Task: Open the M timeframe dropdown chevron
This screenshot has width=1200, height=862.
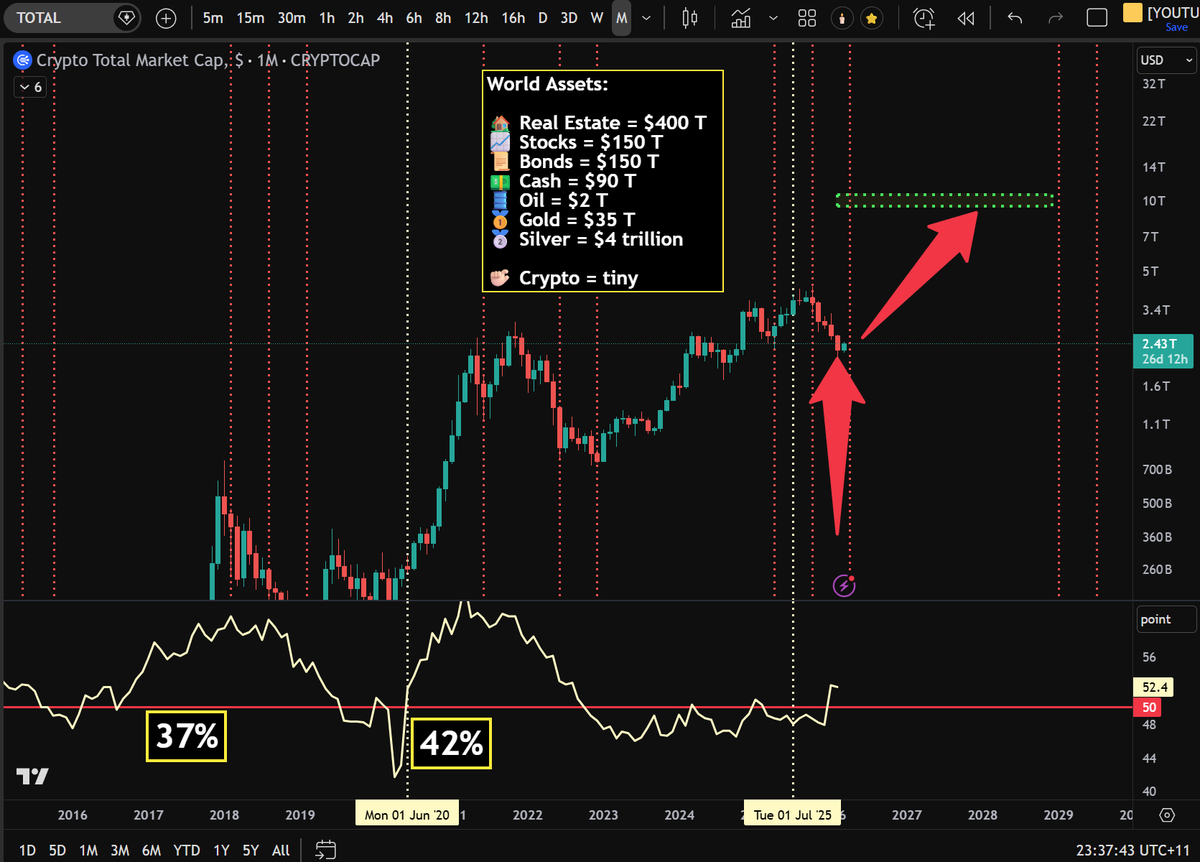Action: click(645, 17)
